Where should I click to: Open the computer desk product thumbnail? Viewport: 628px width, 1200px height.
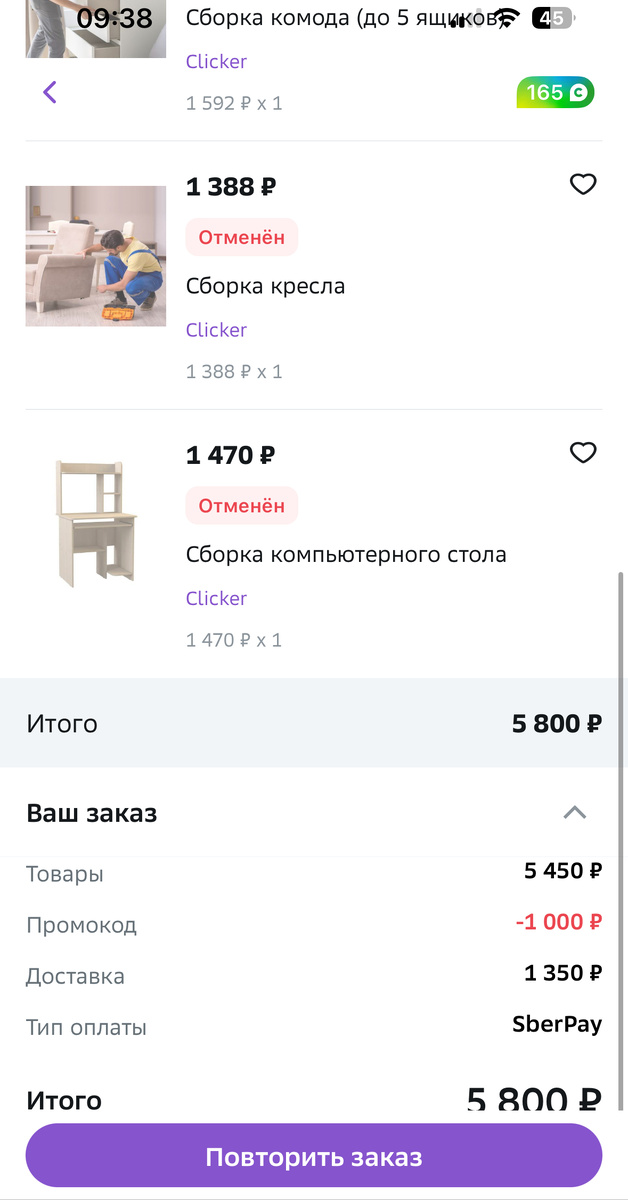[95, 521]
